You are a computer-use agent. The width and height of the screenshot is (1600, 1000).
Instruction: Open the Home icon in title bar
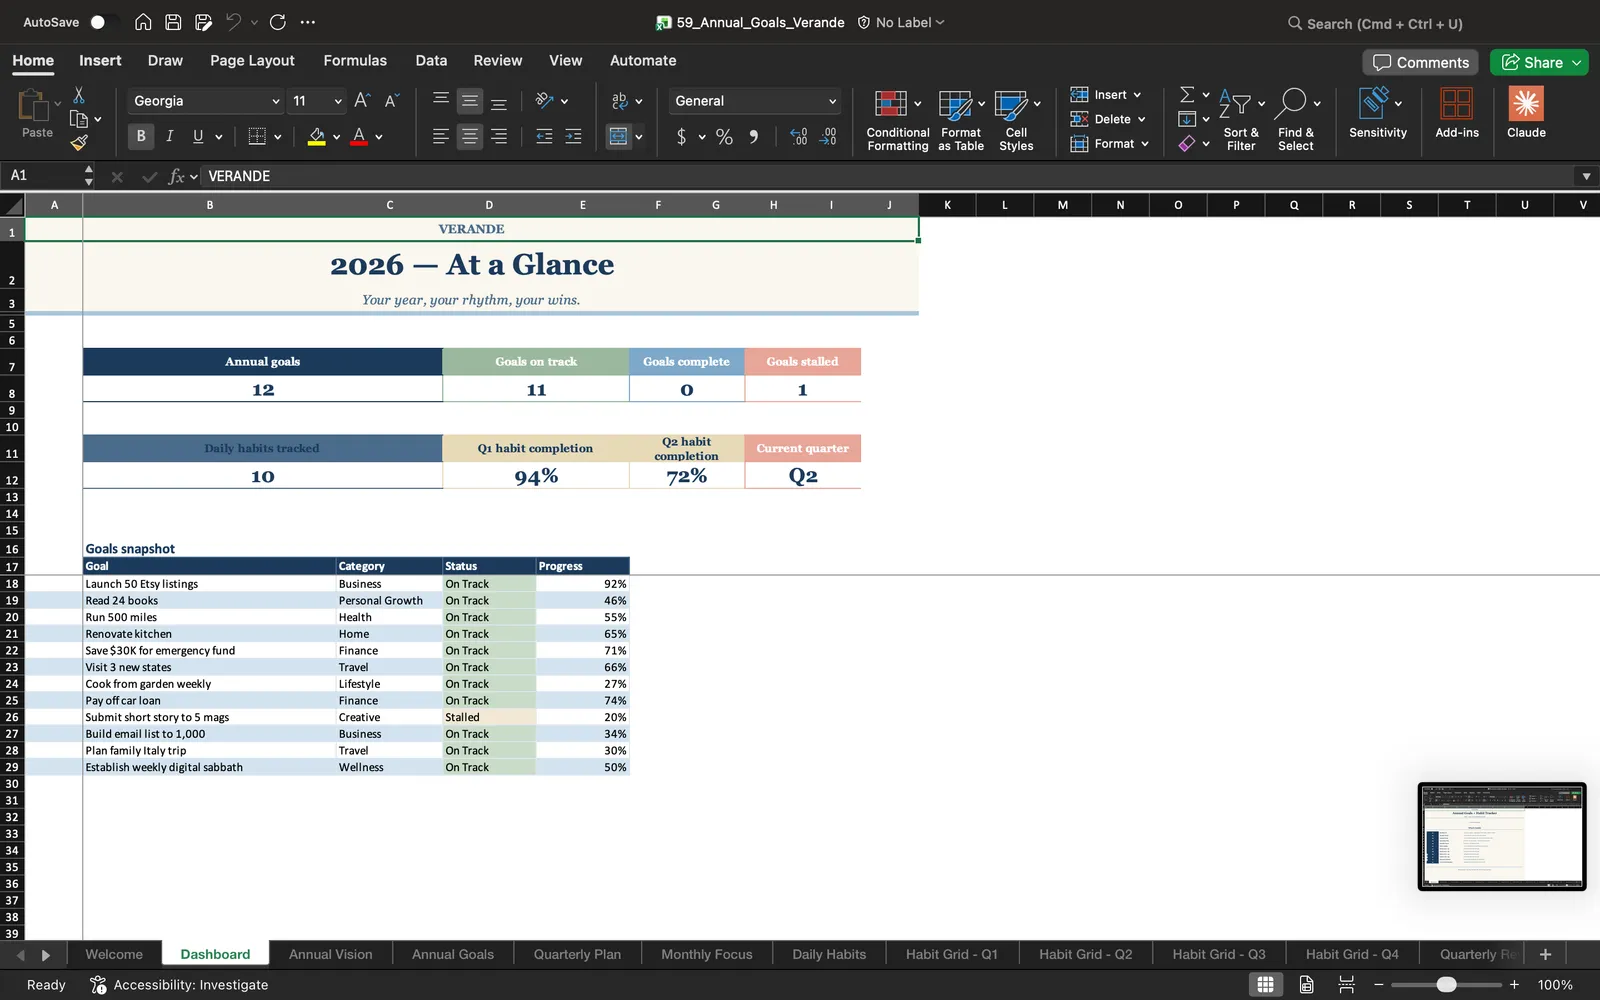point(143,22)
